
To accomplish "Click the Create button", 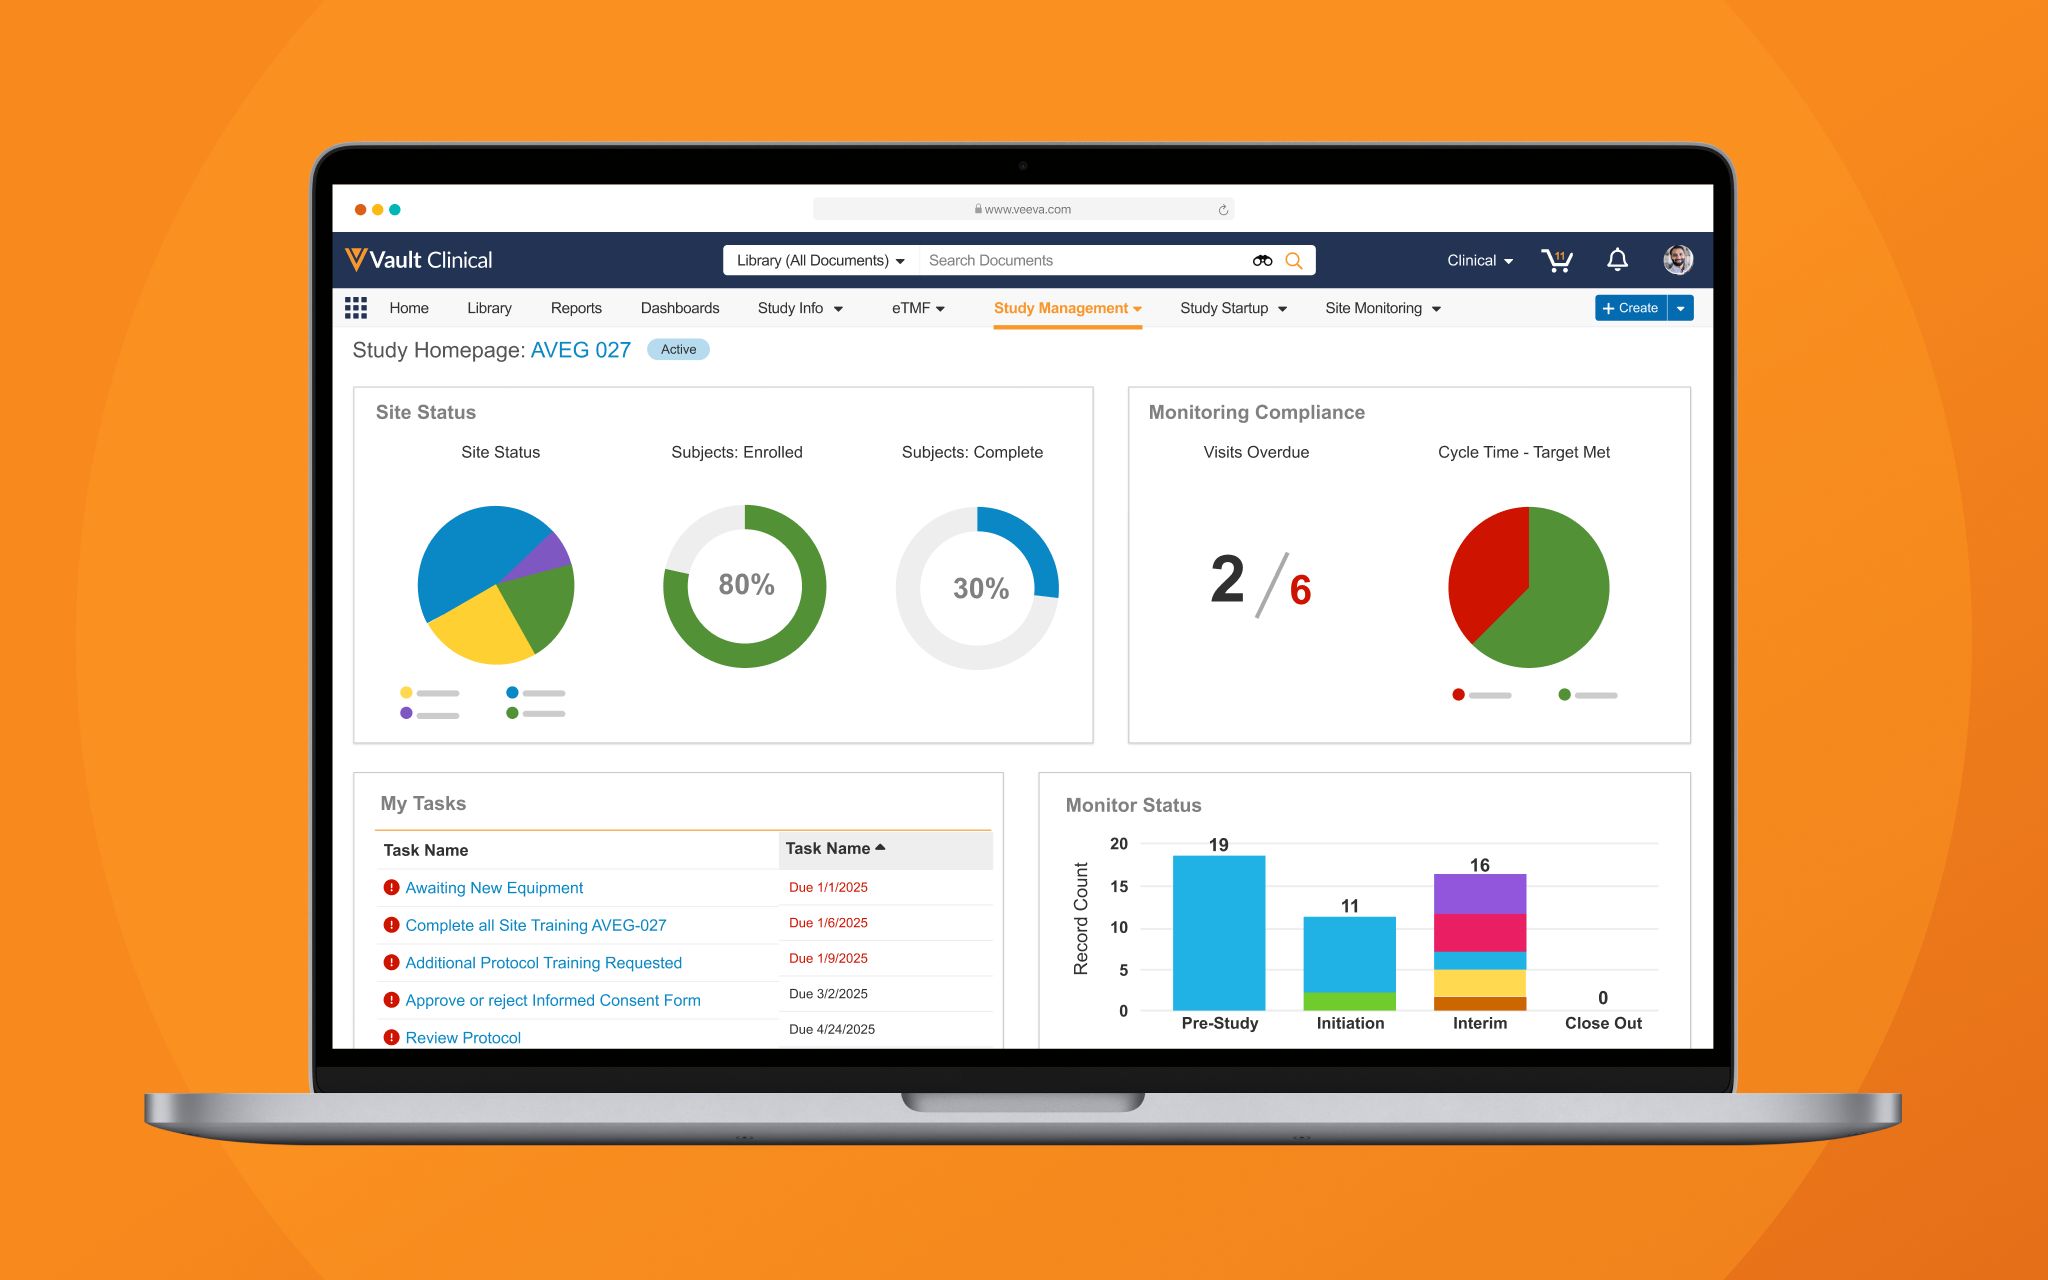I will [x=1628, y=308].
